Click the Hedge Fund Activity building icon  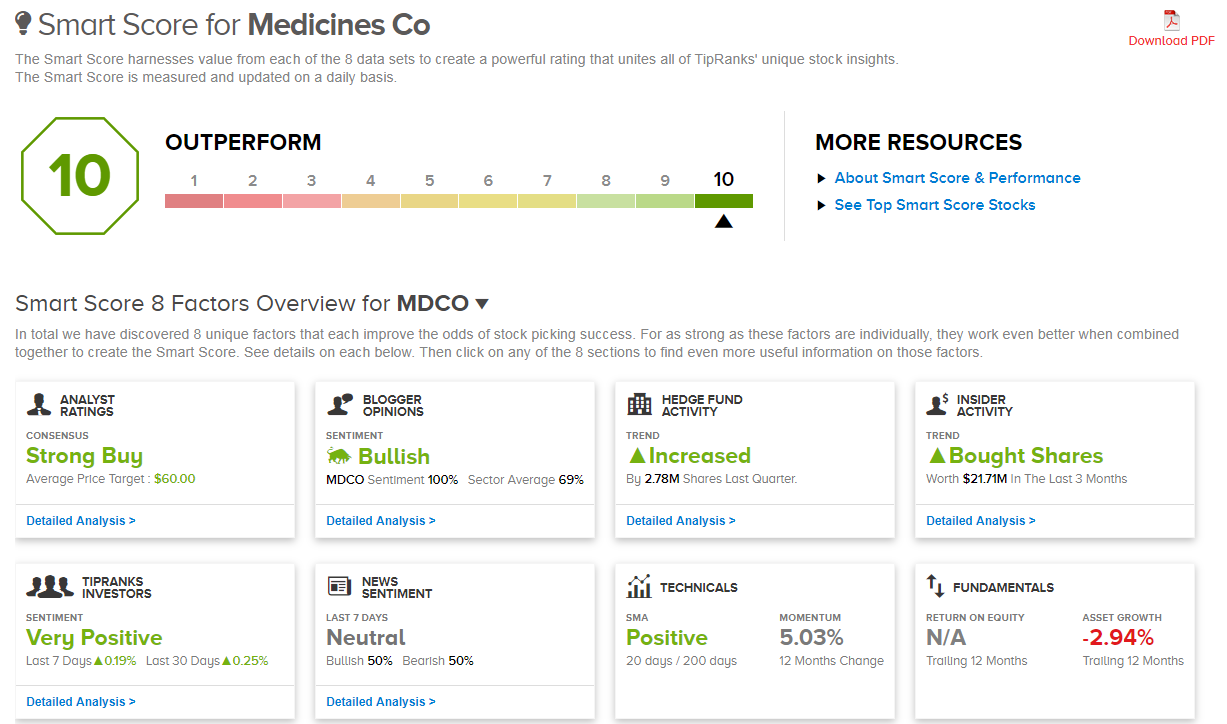tap(639, 404)
